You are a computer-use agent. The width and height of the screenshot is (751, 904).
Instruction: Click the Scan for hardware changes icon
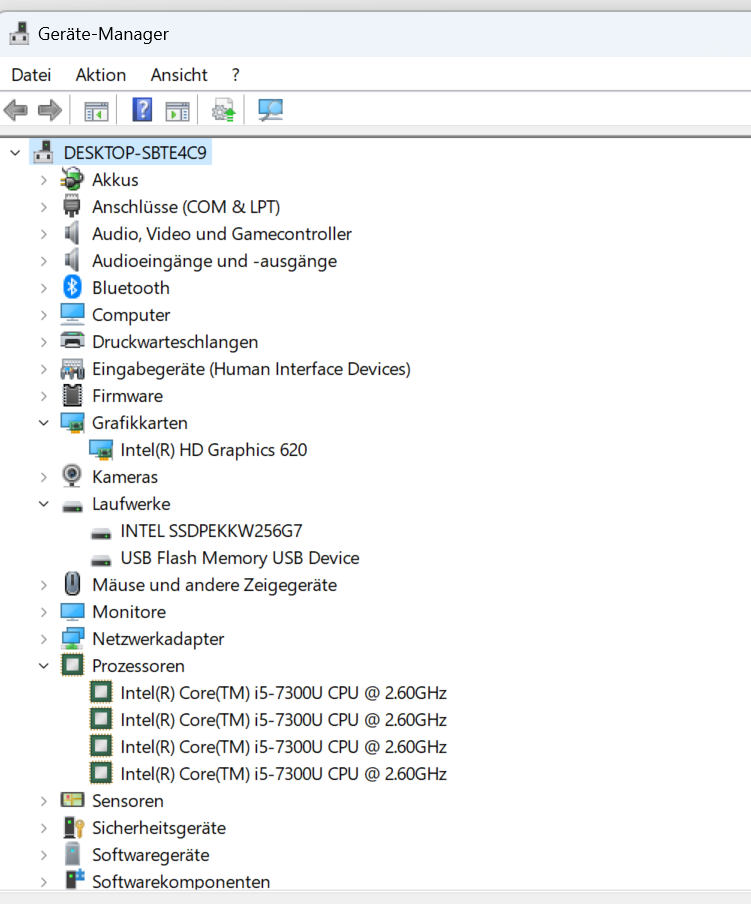(270, 110)
